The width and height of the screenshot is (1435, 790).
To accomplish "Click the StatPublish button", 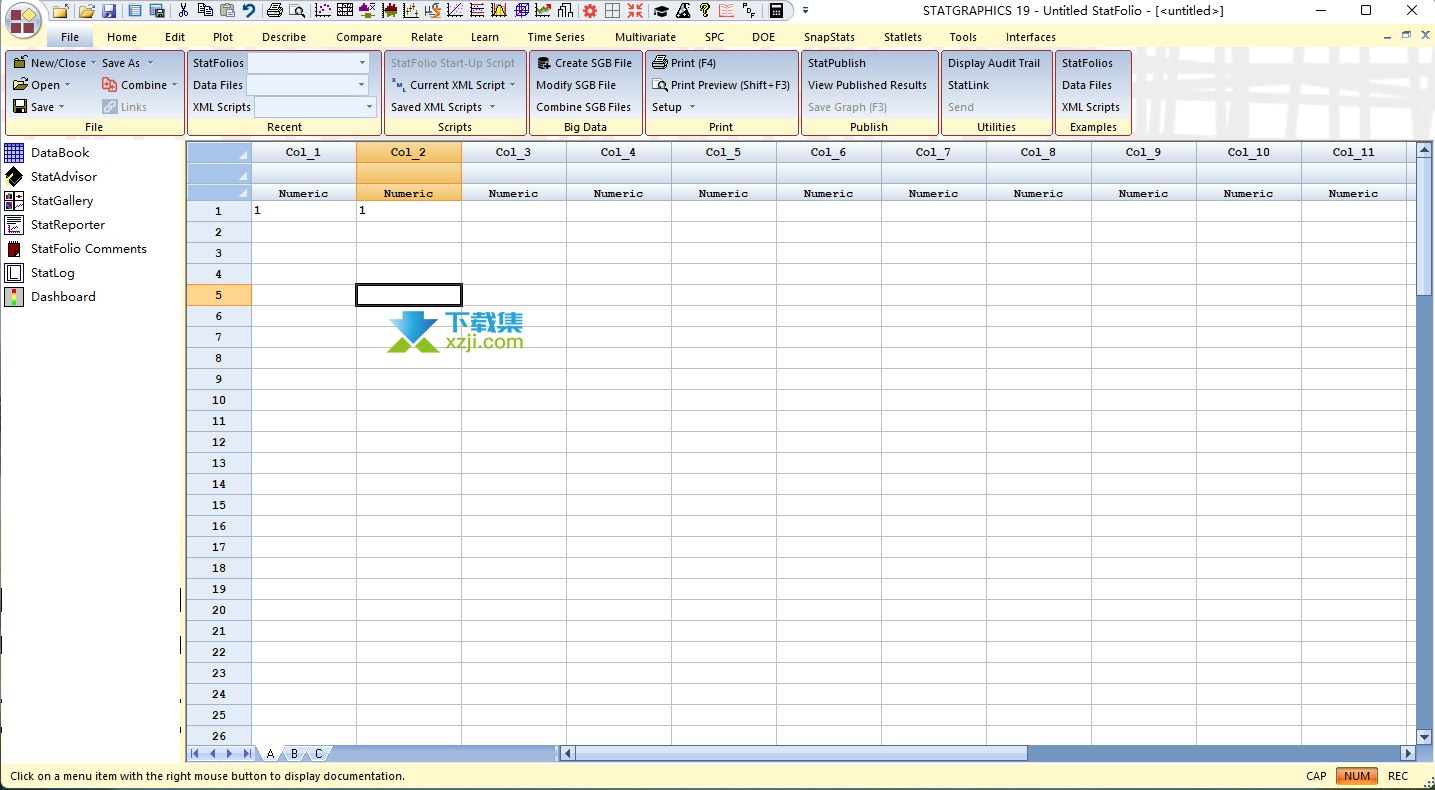I will click(837, 63).
